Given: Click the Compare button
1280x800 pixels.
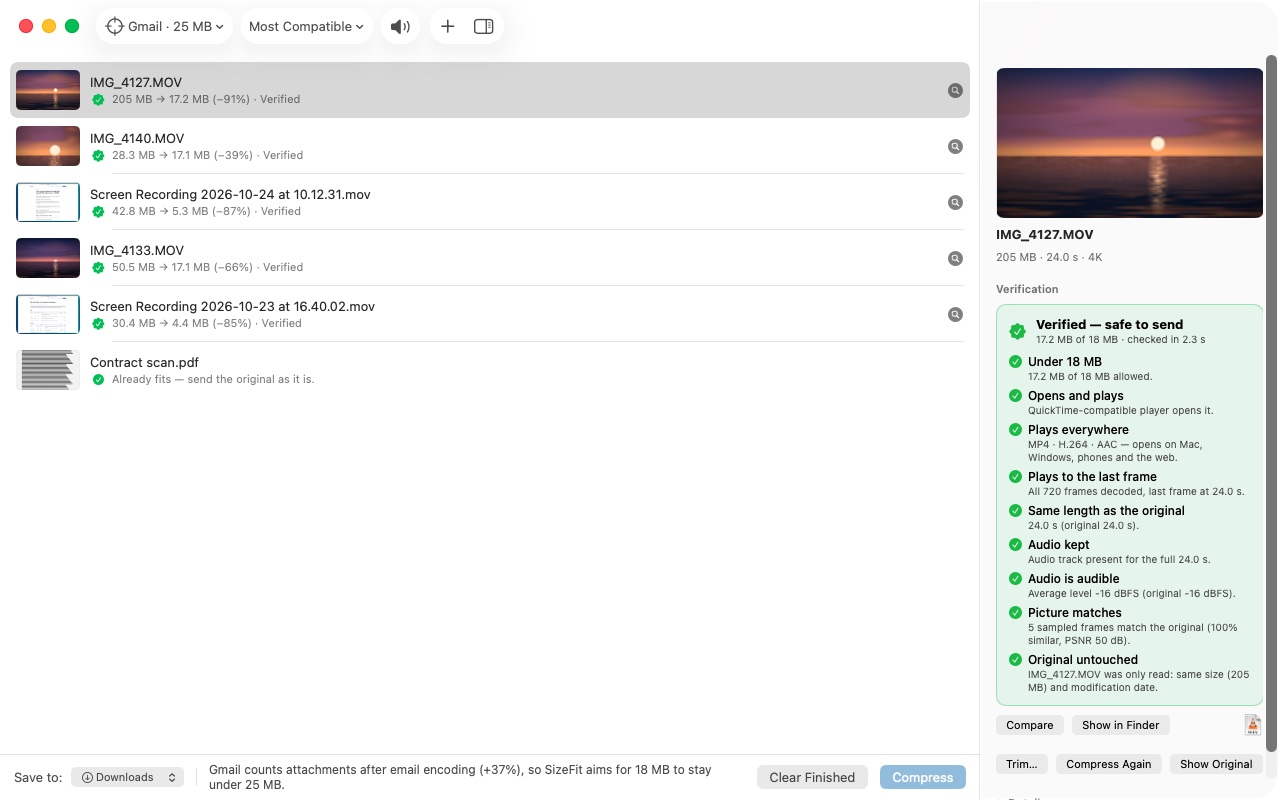Looking at the screenshot, I should pyautogui.click(x=1030, y=725).
